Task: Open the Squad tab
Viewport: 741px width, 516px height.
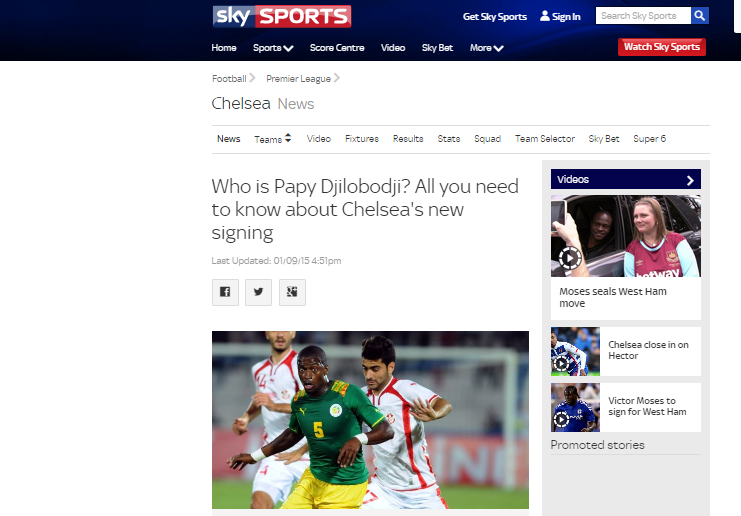Action: [x=487, y=139]
